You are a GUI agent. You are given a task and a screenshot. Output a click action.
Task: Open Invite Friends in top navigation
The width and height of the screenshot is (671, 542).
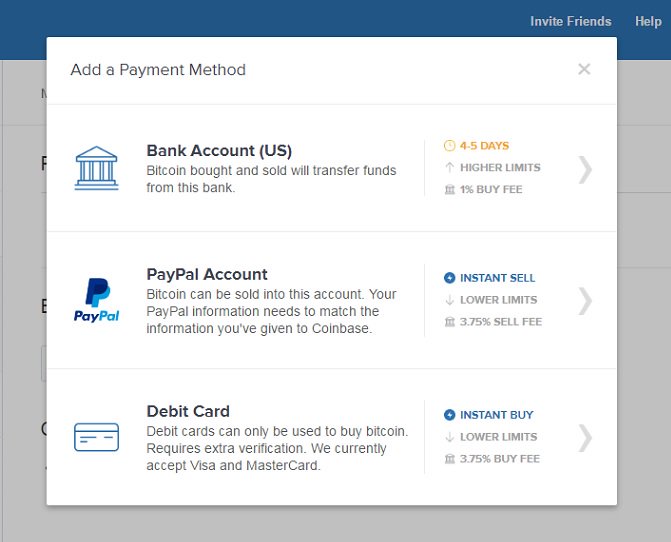(x=570, y=21)
